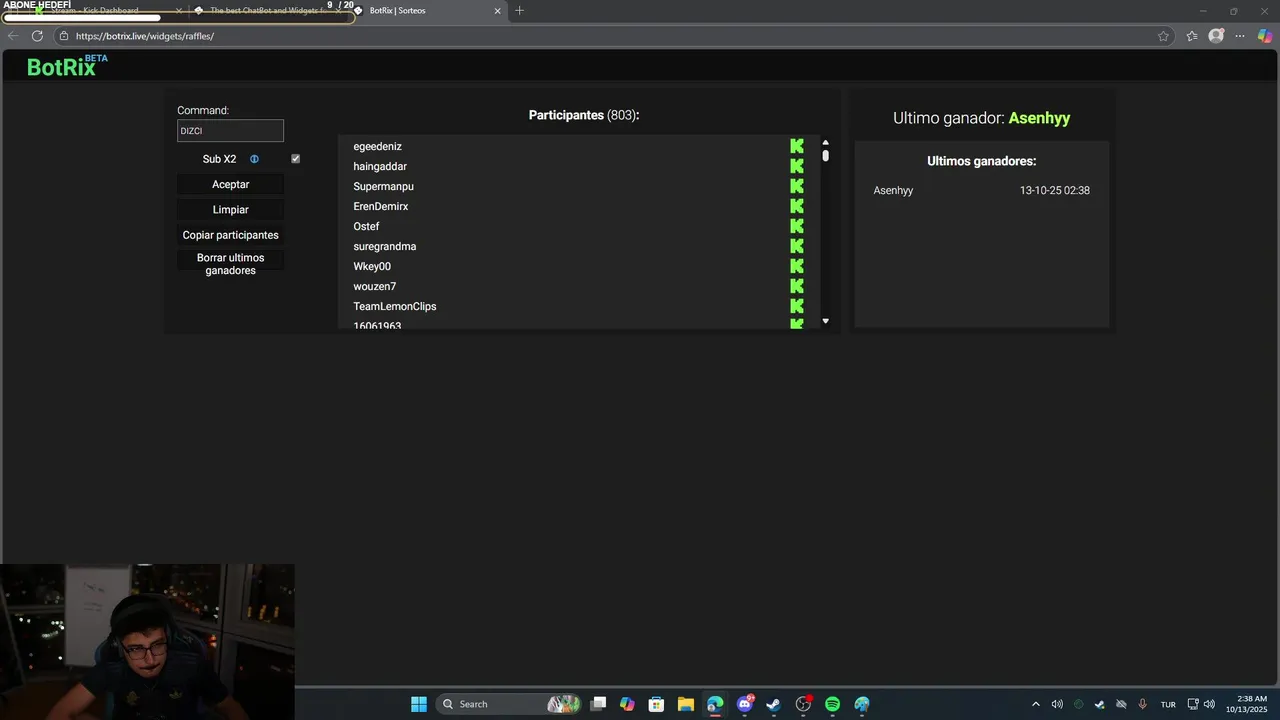Click the 13-10-25 02:38 timestamp
The image size is (1280, 720).
pyautogui.click(x=1054, y=190)
